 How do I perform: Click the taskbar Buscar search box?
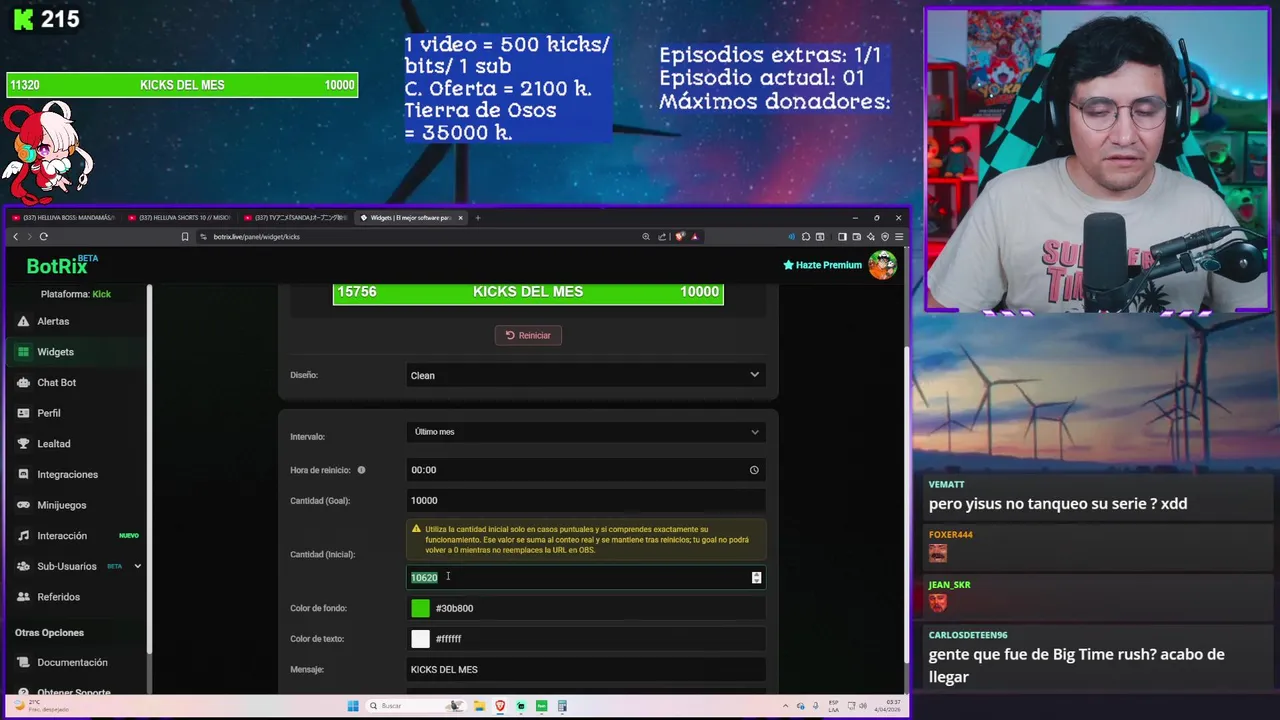(415, 706)
